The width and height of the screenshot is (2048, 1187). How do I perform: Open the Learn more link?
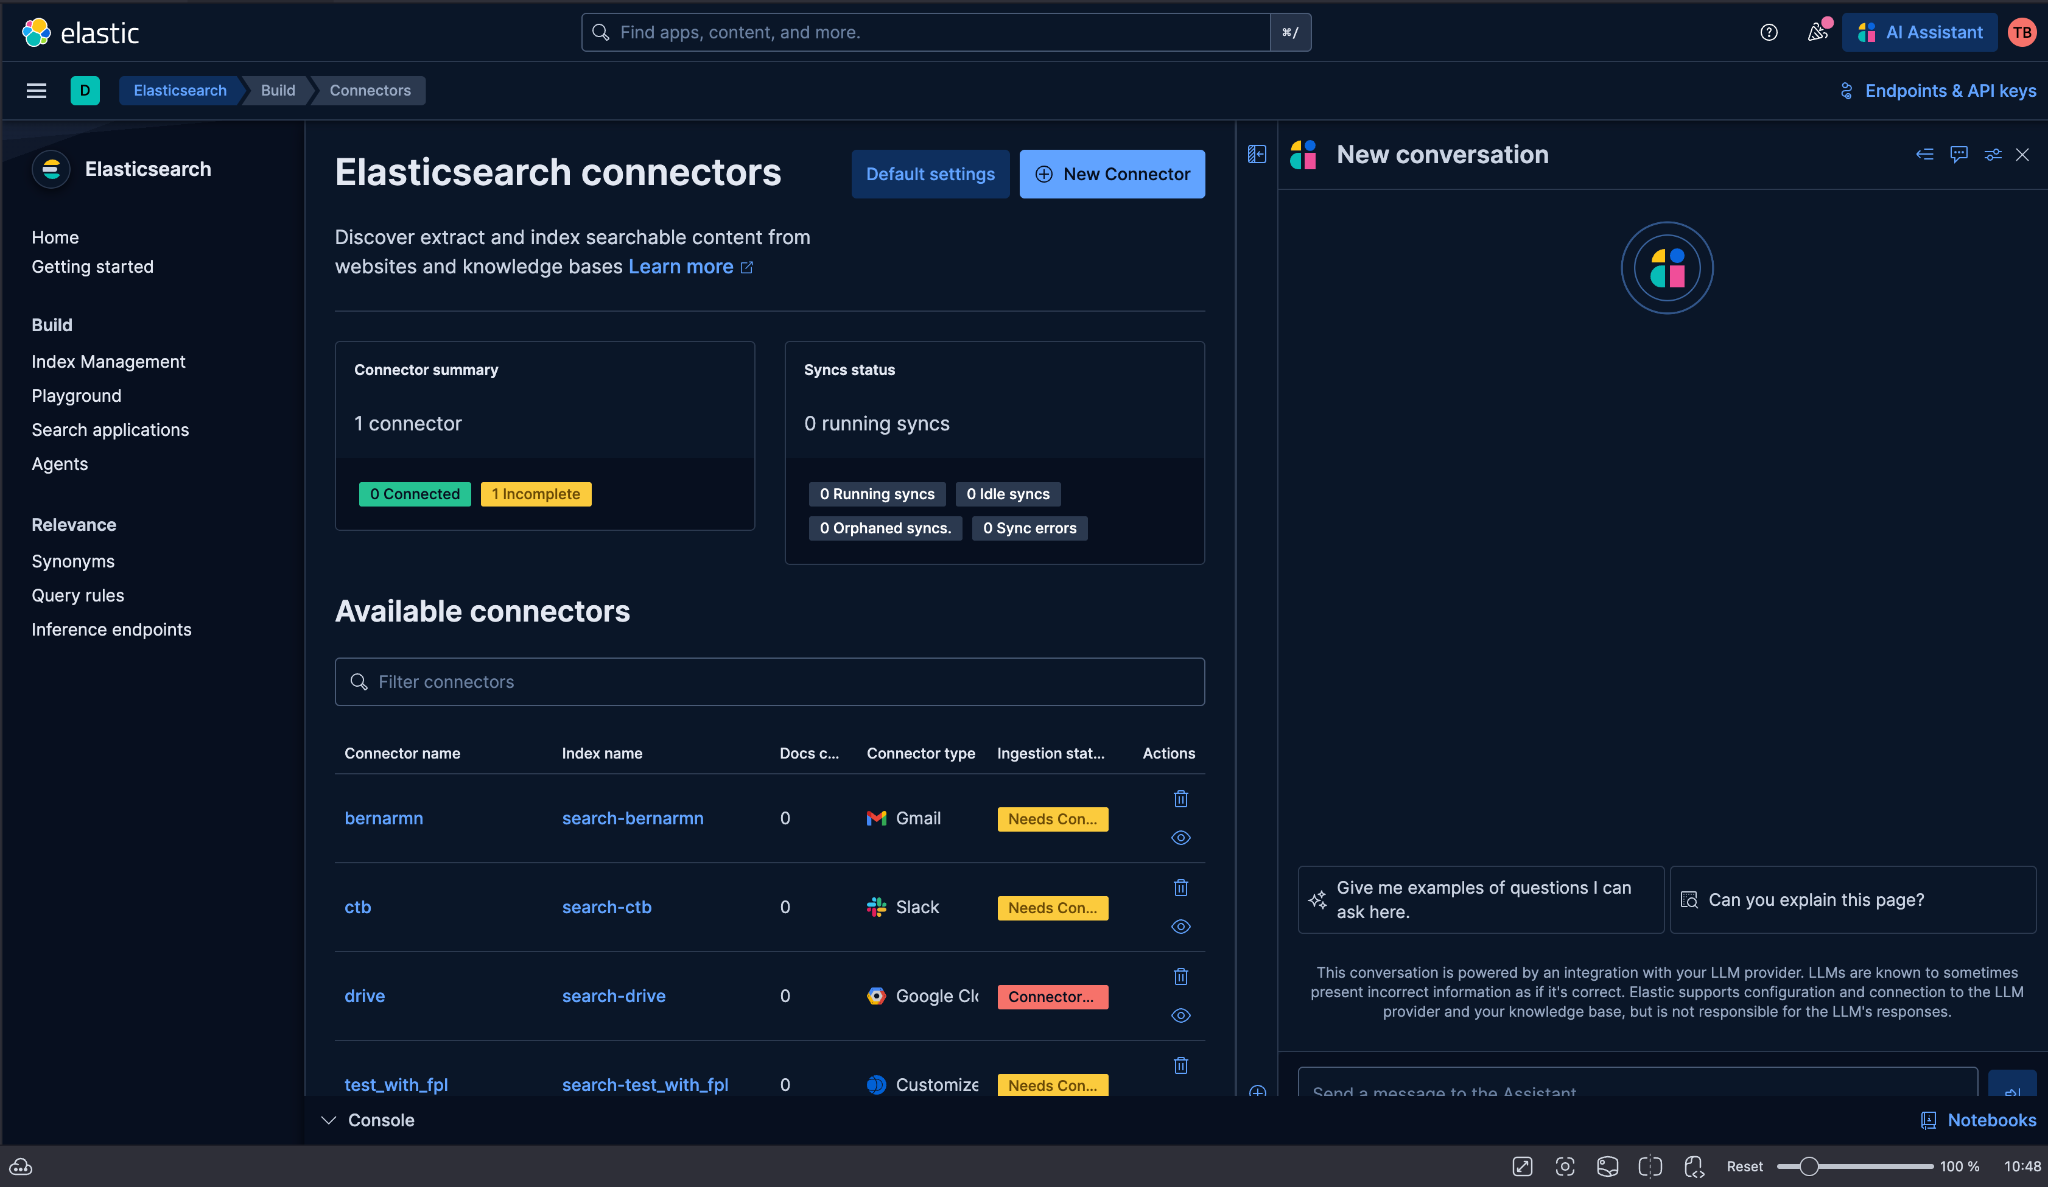pyautogui.click(x=690, y=267)
